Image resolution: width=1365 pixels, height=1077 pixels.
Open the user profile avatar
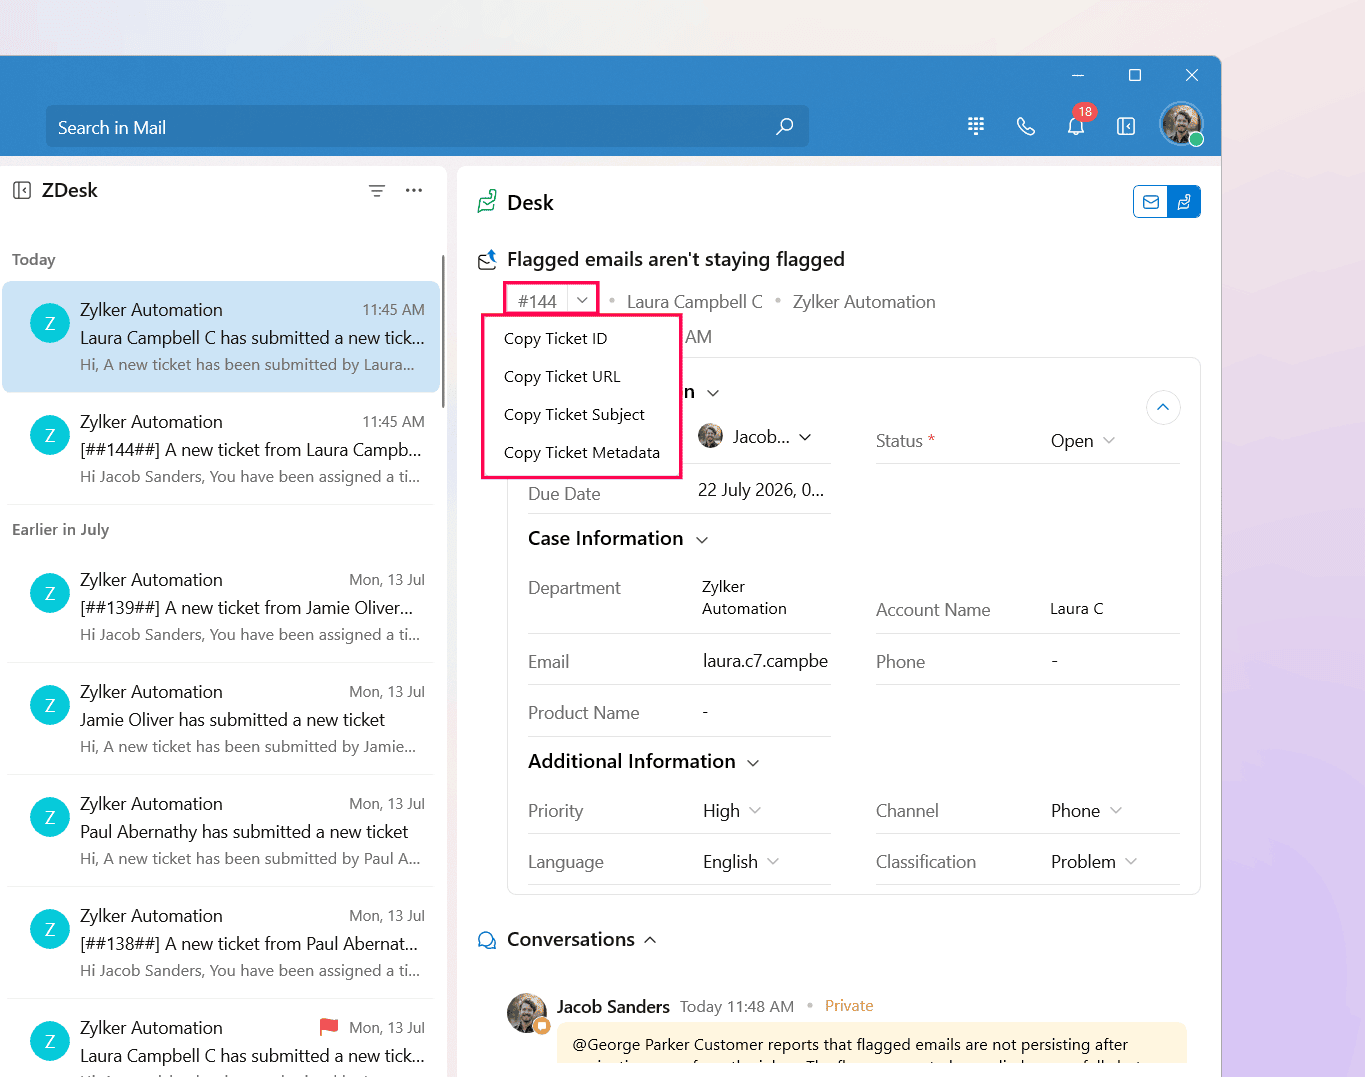coord(1181,124)
